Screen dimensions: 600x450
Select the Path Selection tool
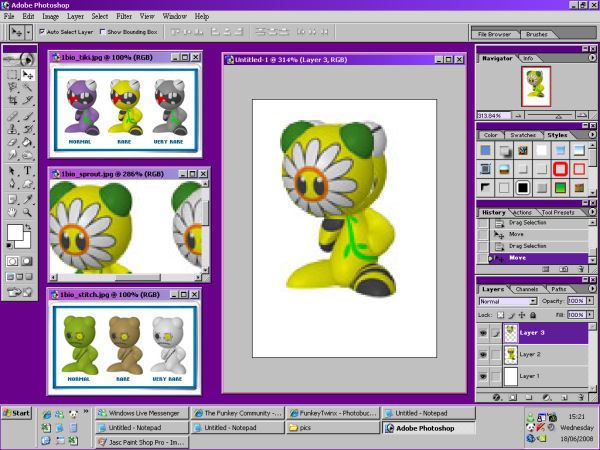pyautogui.click(x=13, y=171)
